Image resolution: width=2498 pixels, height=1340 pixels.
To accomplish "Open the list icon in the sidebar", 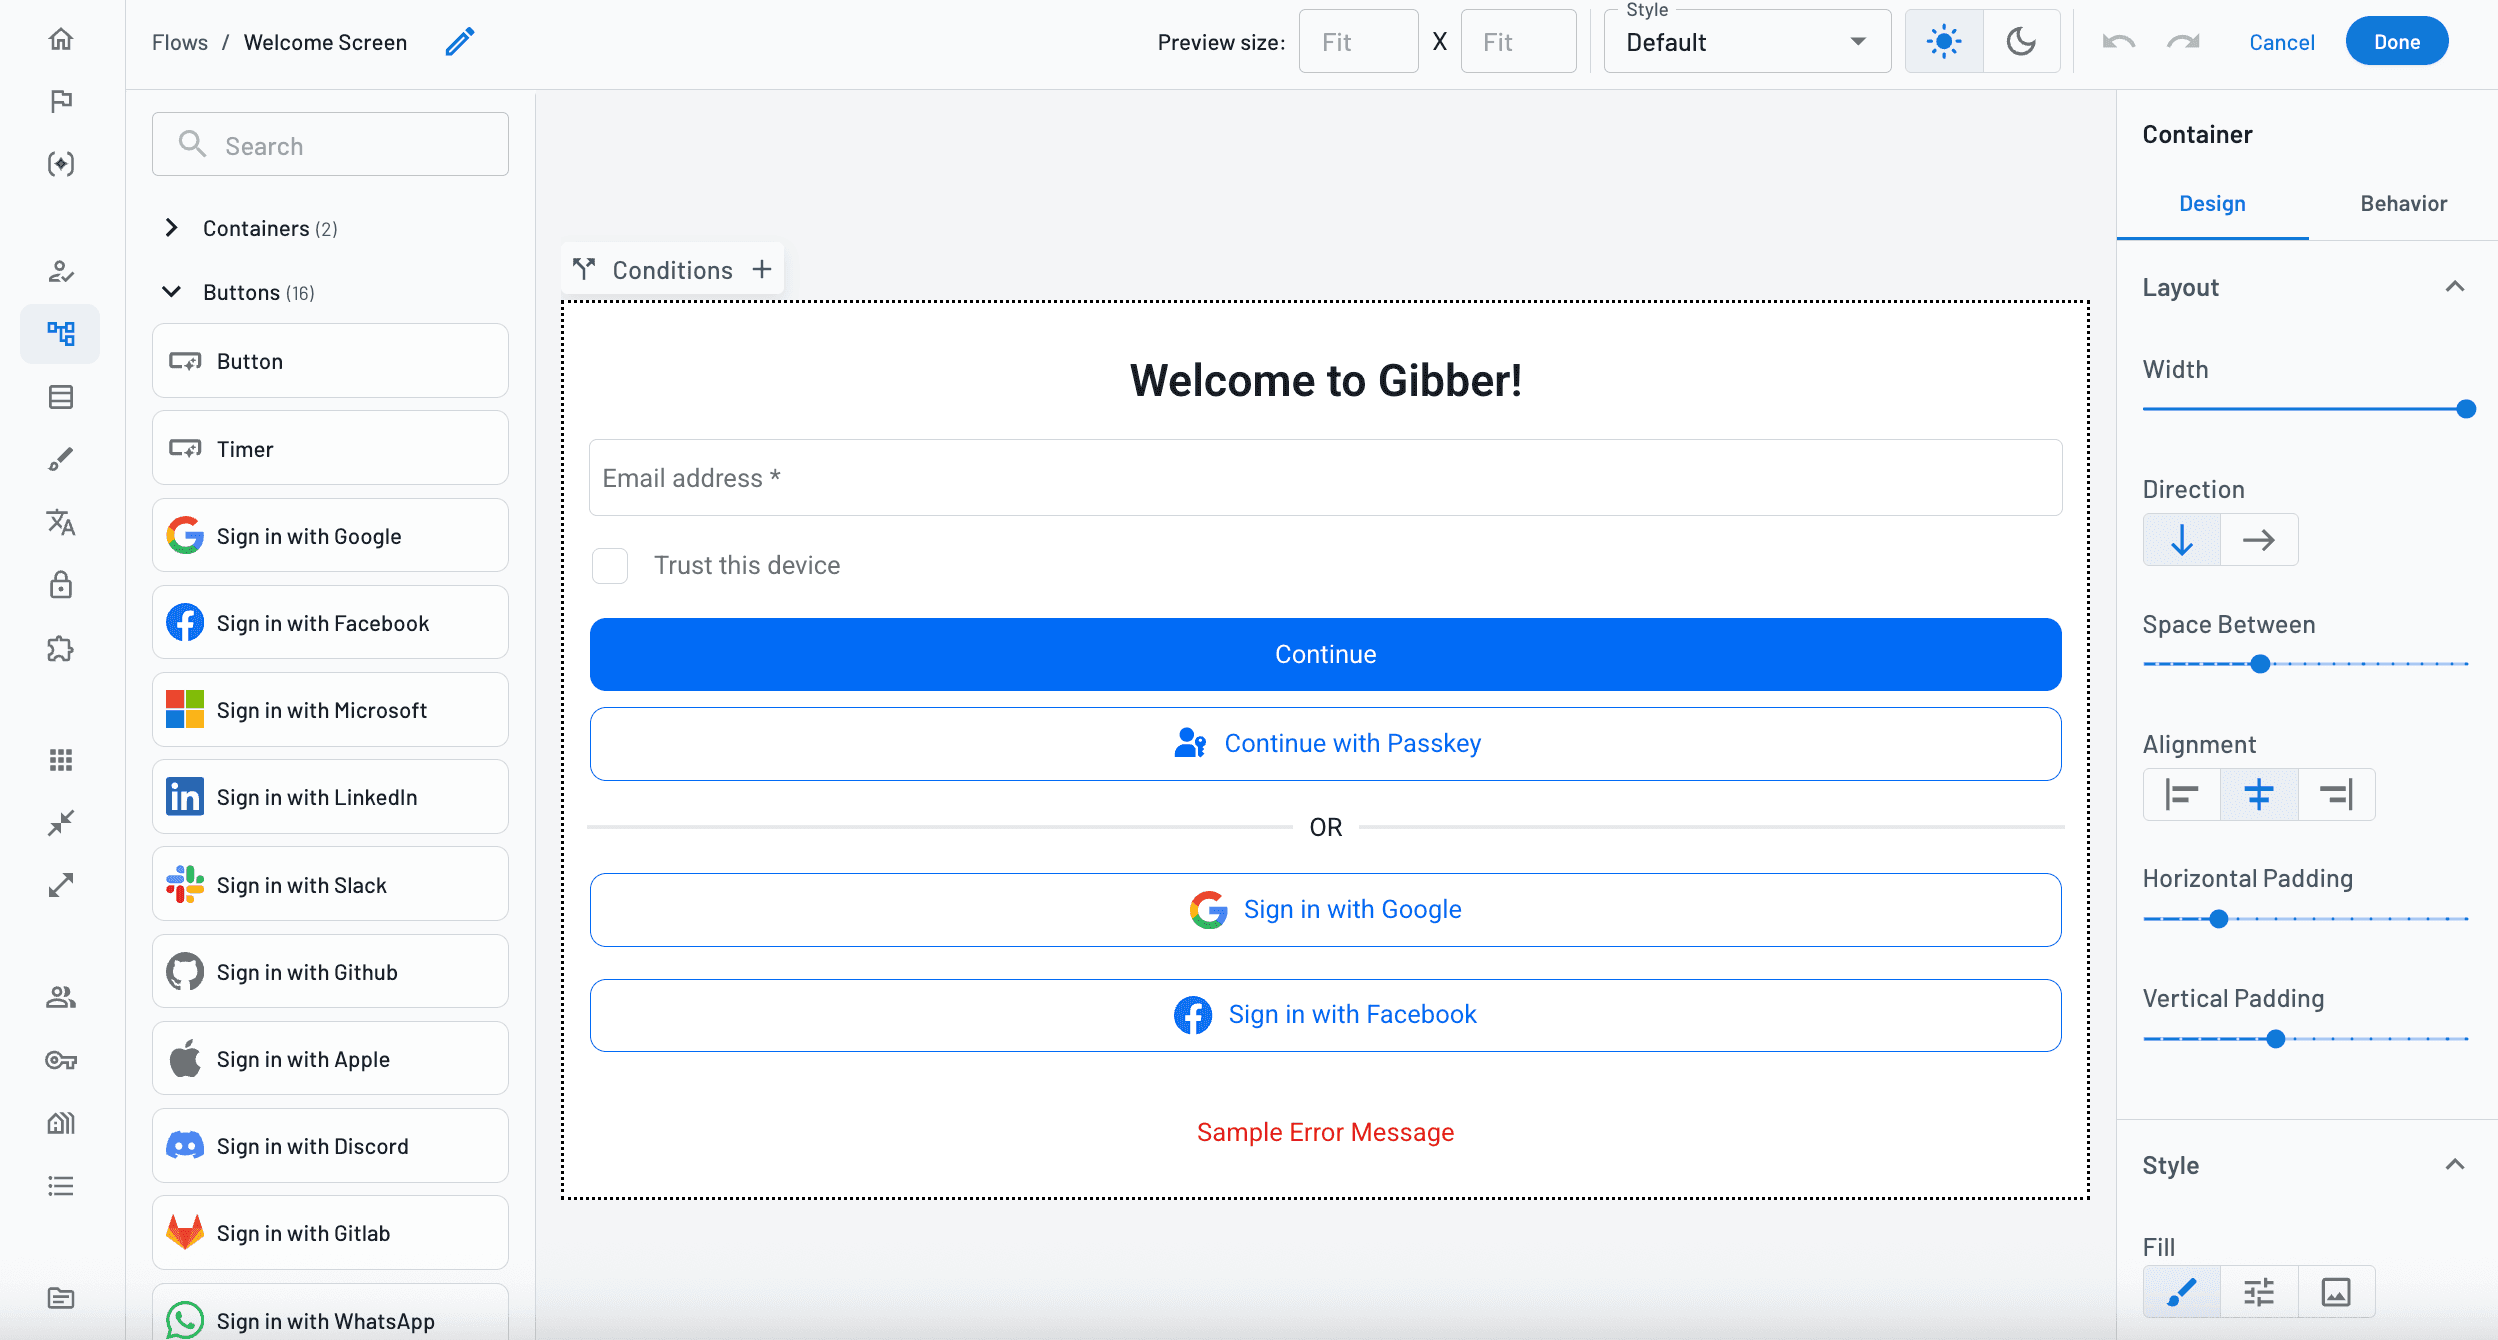I will (61, 1186).
